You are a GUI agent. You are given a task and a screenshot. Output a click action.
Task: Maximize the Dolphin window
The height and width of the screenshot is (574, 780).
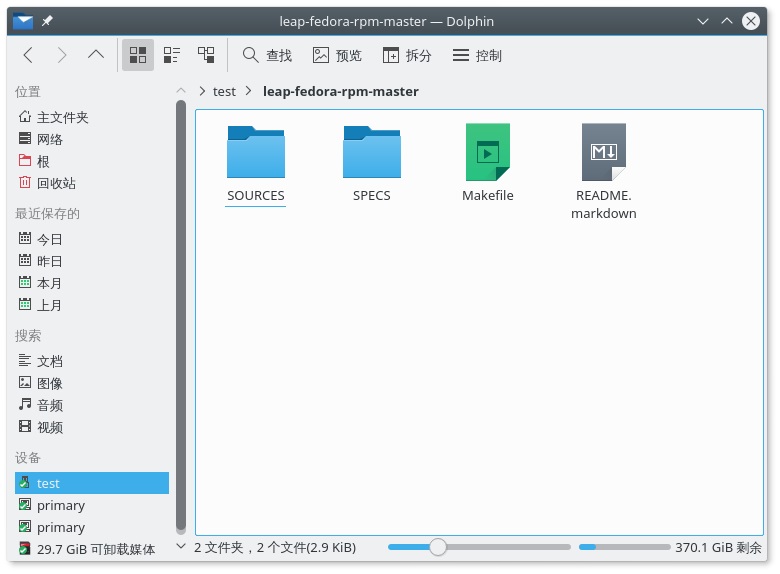pos(727,21)
